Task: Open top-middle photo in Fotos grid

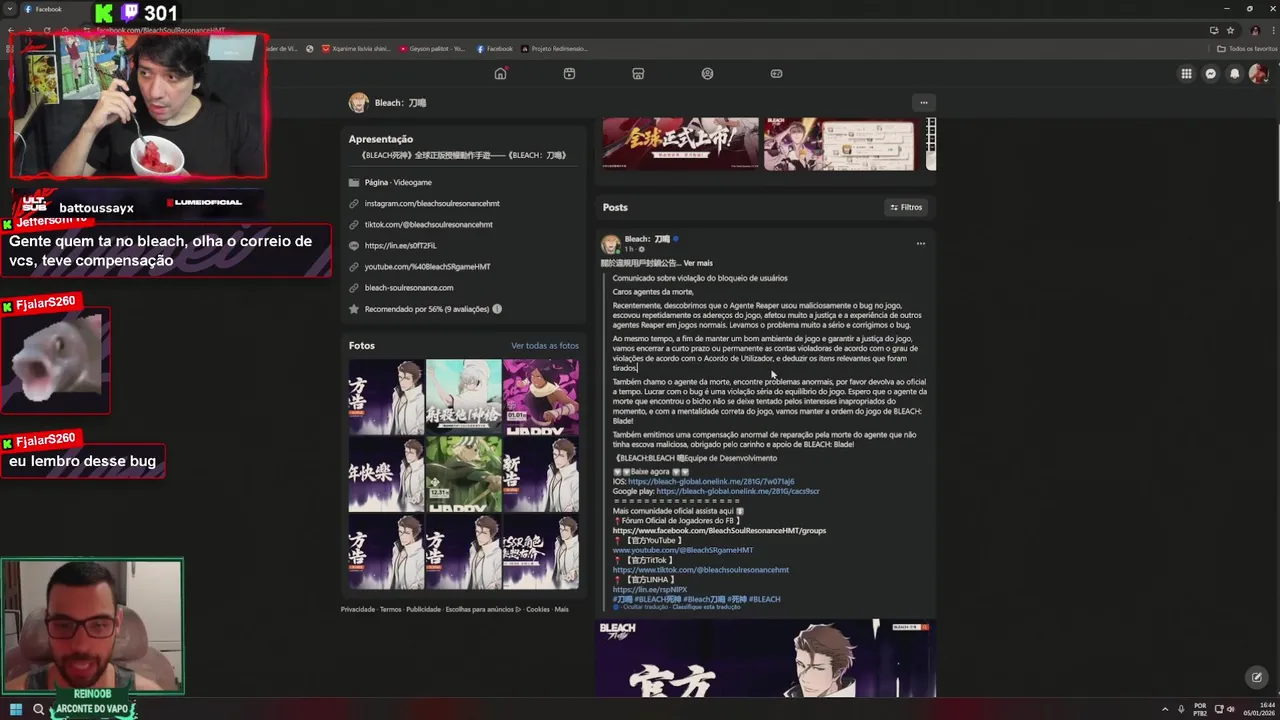Action: point(464,397)
